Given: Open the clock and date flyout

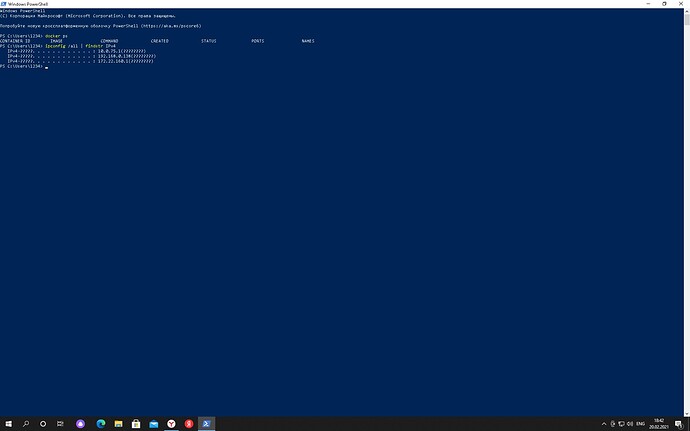Looking at the screenshot, I should (659, 423).
